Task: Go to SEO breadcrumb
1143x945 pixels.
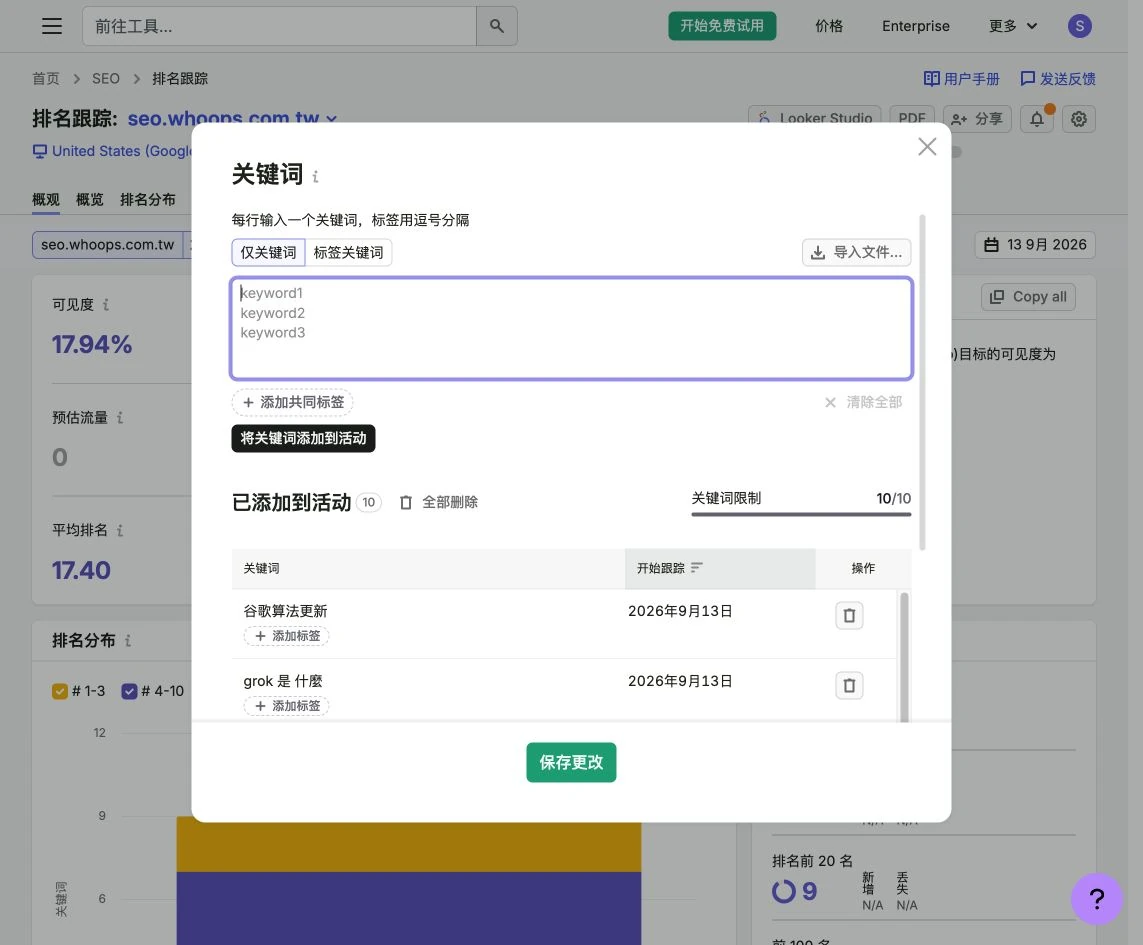Action: point(106,79)
